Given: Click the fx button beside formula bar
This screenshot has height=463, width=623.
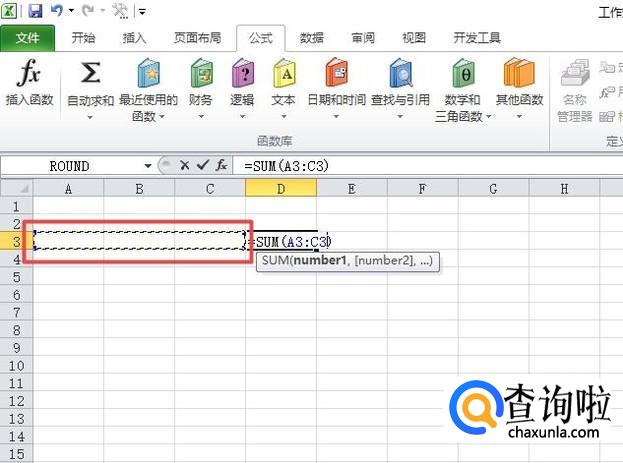Looking at the screenshot, I should point(222,165).
